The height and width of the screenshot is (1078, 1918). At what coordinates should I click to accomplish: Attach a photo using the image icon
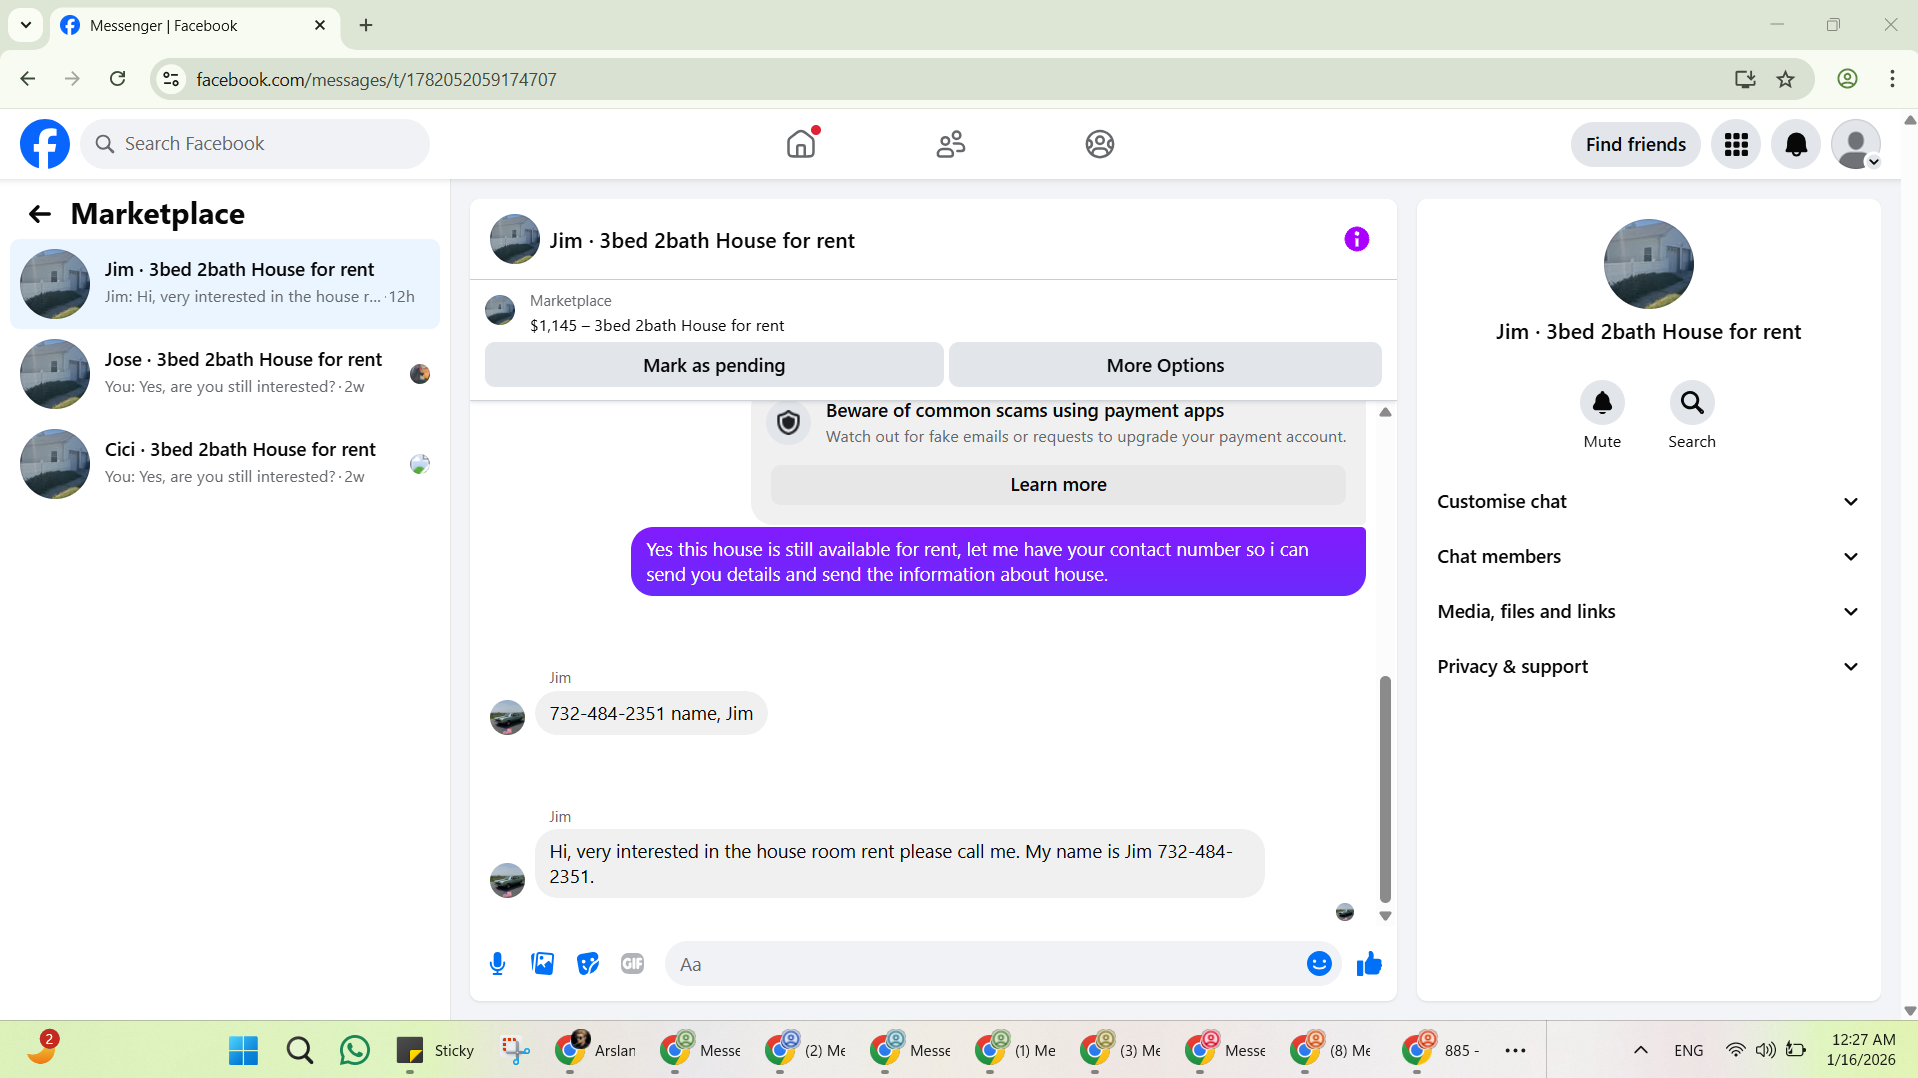tap(542, 964)
